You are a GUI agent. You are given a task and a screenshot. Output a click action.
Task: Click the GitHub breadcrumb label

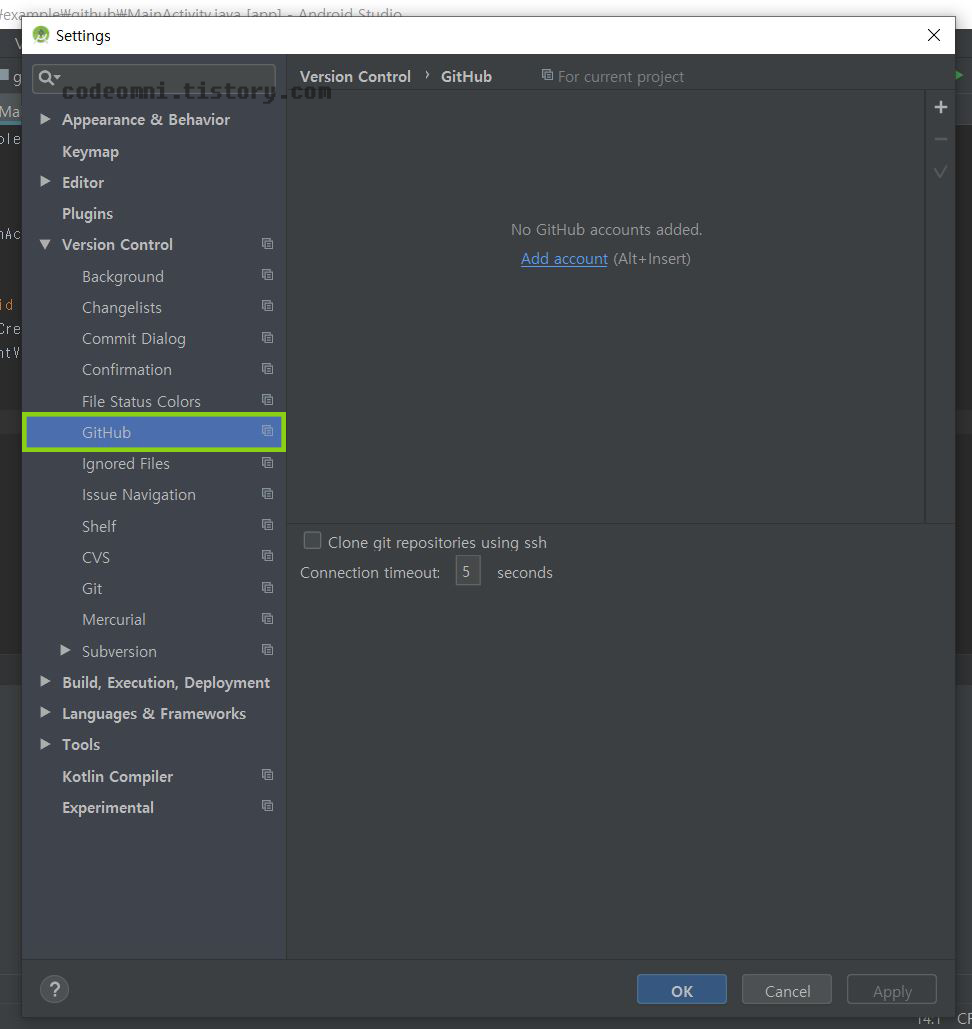pos(466,77)
